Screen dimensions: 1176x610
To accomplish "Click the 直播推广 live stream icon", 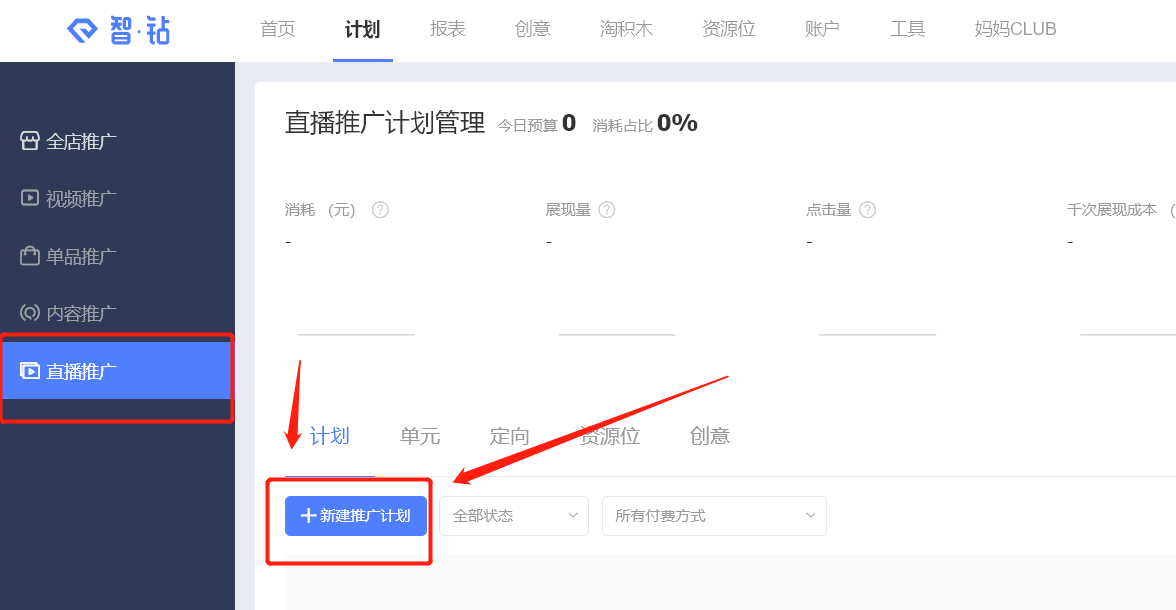I will [30, 371].
